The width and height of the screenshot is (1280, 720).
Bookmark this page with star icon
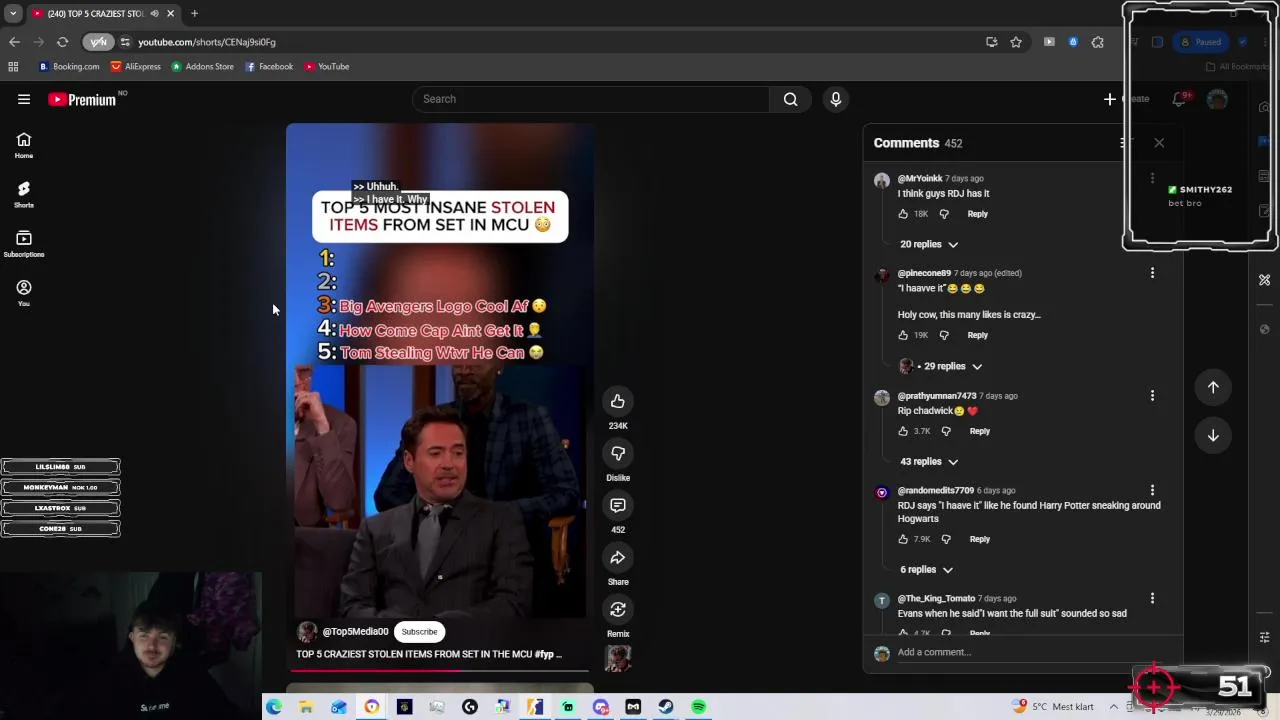(1016, 42)
